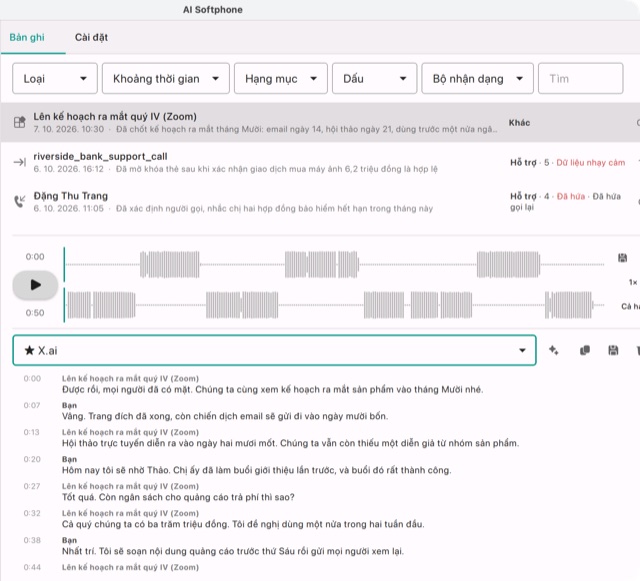Jump to the 0:38 transcript timestamp

[x=32, y=540]
